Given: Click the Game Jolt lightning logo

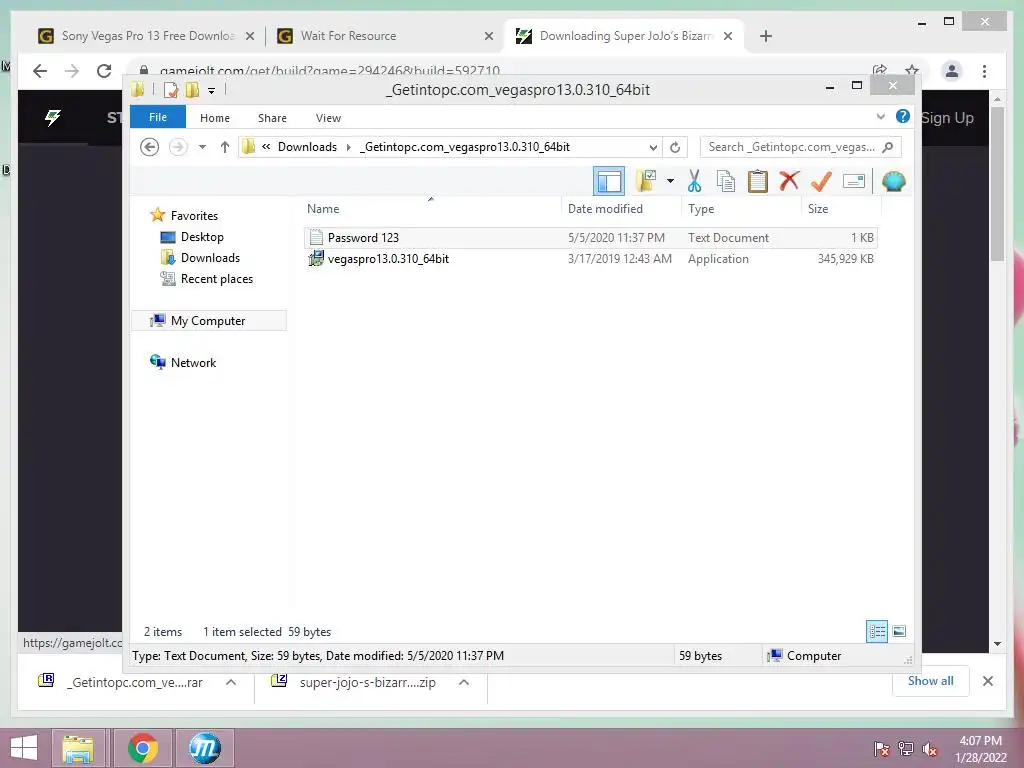Looking at the screenshot, I should [x=53, y=117].
